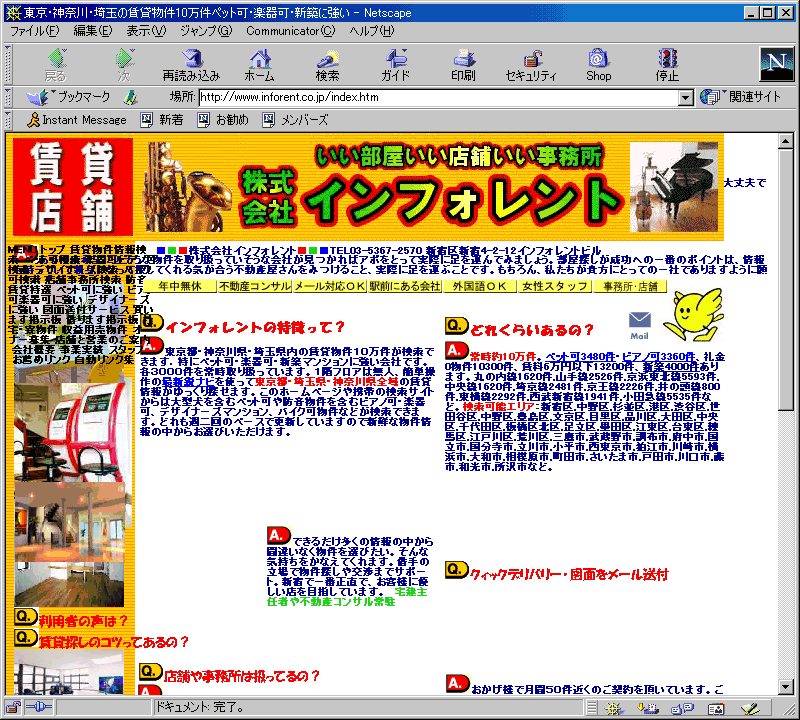Viewport: 800px width, 720px height.
Task: Click the 大丈夫で link beside banner
Action: tap(745, 183)
